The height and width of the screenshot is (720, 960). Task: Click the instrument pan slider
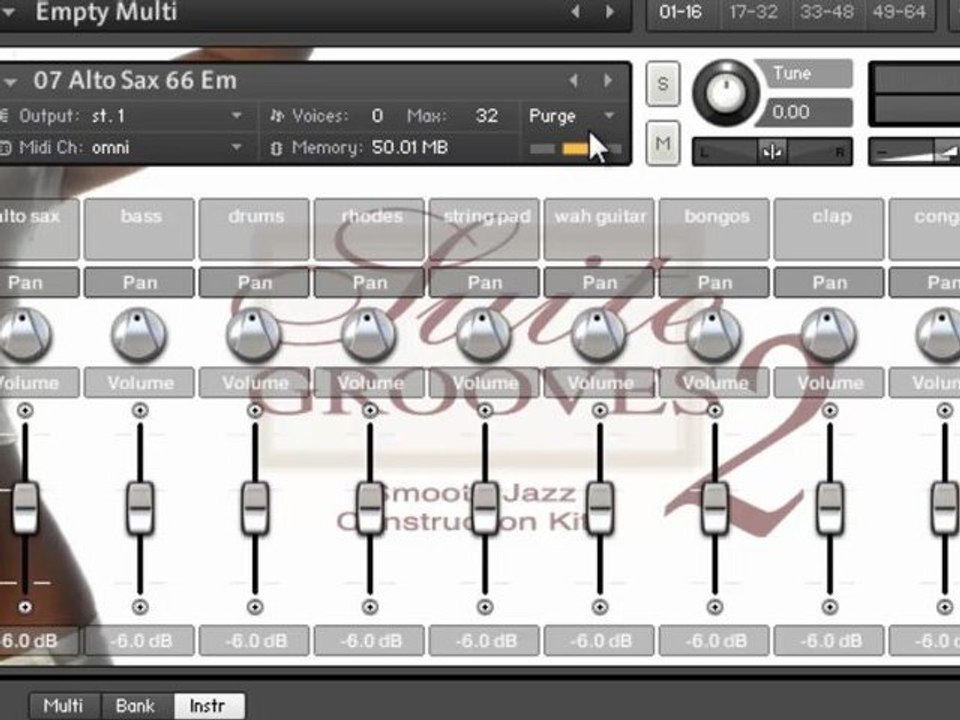pyautogui.click(x=772, y=151)
